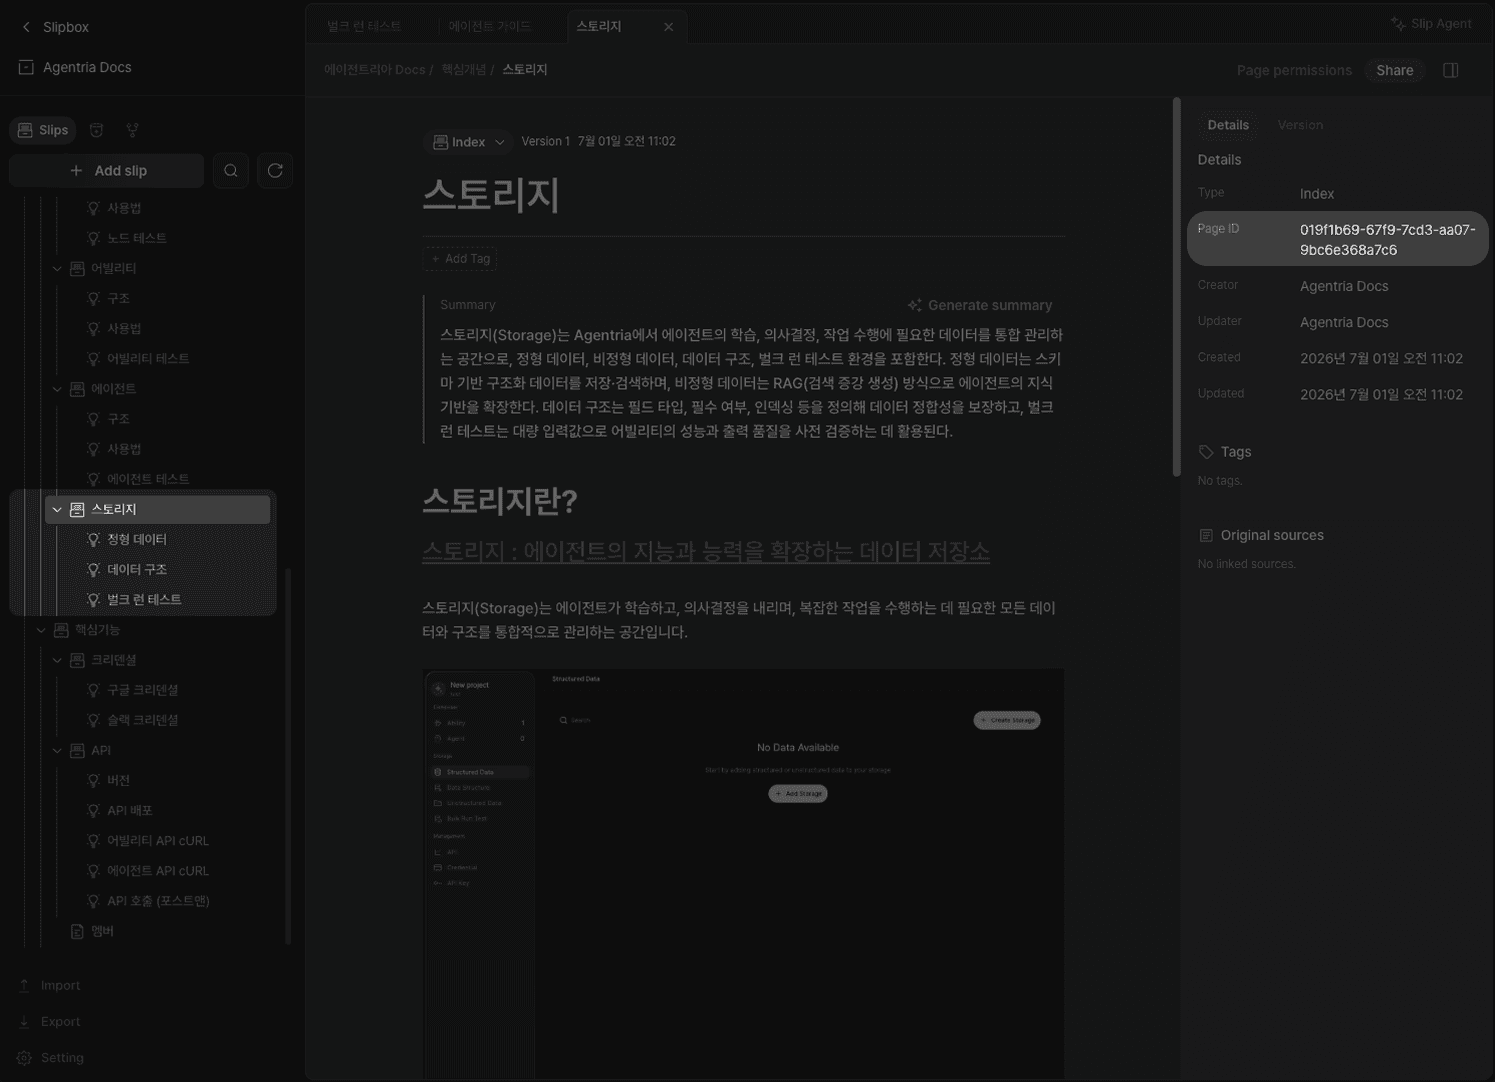Click the refresh icon beside search
1495x1082 pixels.
click(x=275, y=171)
